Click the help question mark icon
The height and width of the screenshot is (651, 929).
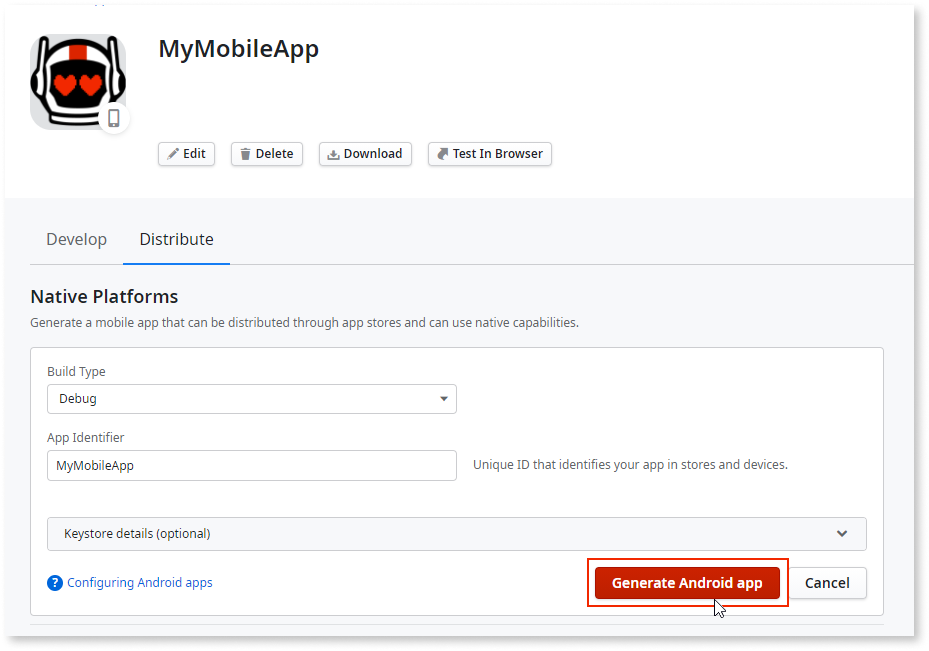[x=55, y=582]
